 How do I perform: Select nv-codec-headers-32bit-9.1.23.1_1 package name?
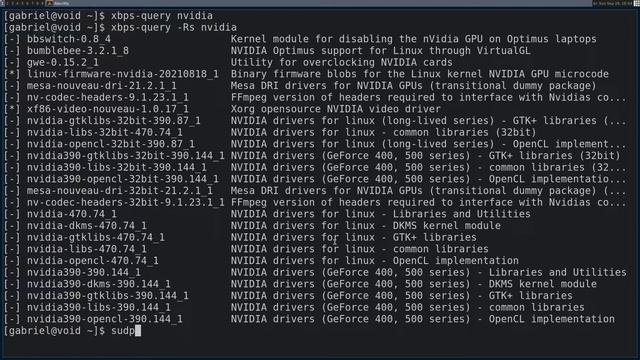tap(126, 202)
